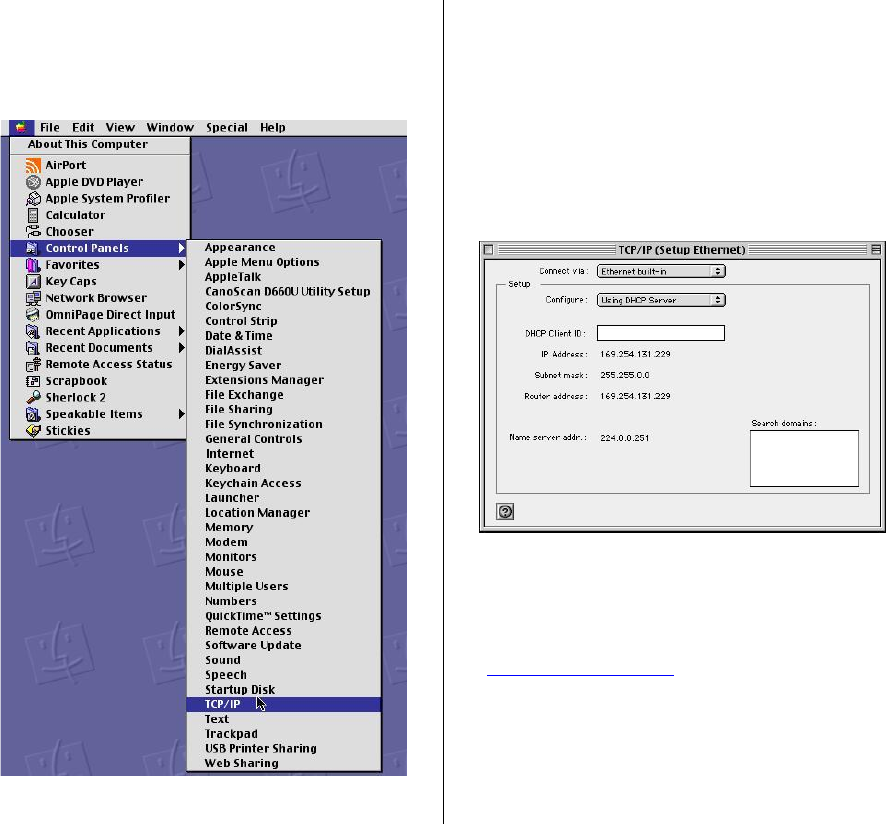The image size is (886, 824).
Task: Expand the Recent Documents submenu arrow
Action: click(181, 348)
